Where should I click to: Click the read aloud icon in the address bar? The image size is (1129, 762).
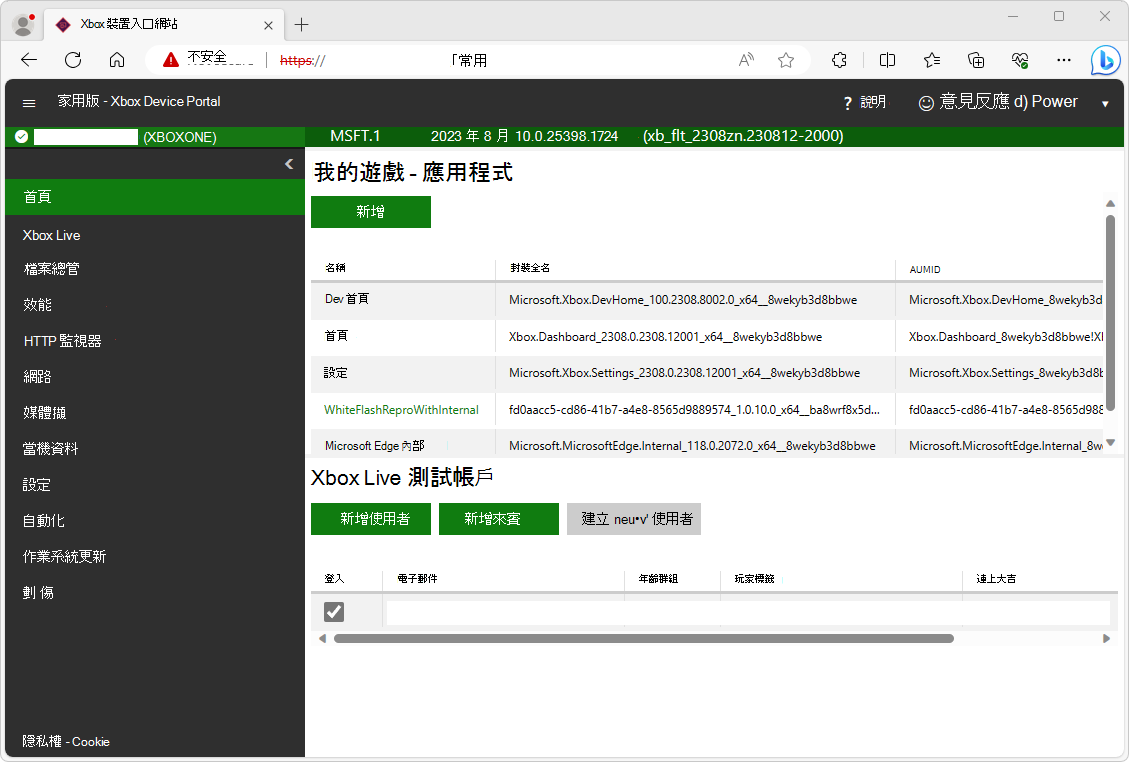tap(746, 60)
